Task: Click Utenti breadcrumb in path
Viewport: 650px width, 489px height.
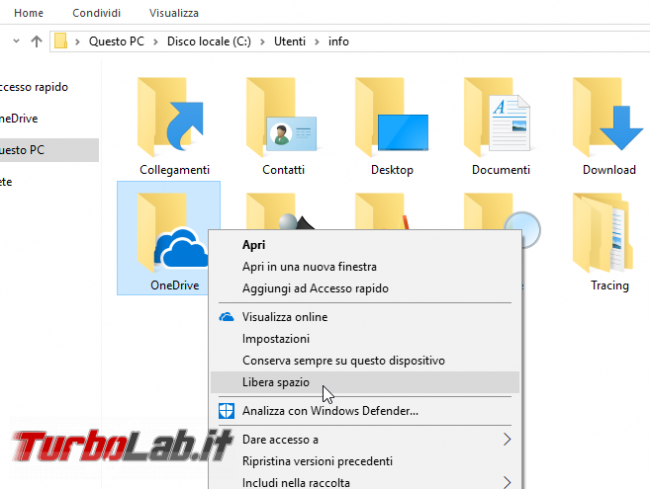Action: (x=289, y=41)
